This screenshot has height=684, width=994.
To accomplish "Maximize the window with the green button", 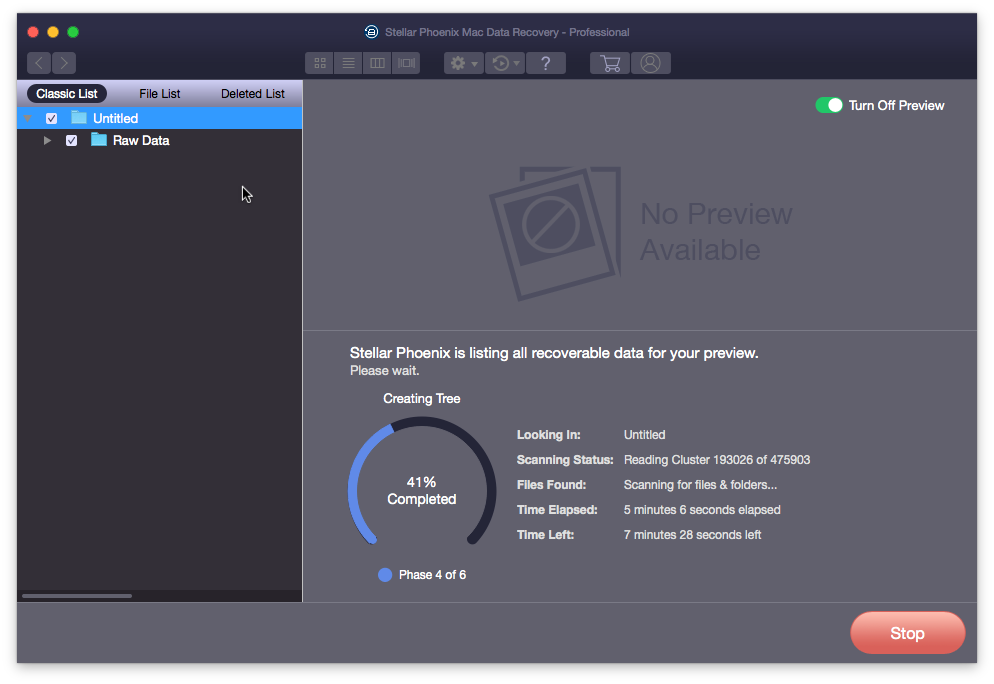I will 73,32.
